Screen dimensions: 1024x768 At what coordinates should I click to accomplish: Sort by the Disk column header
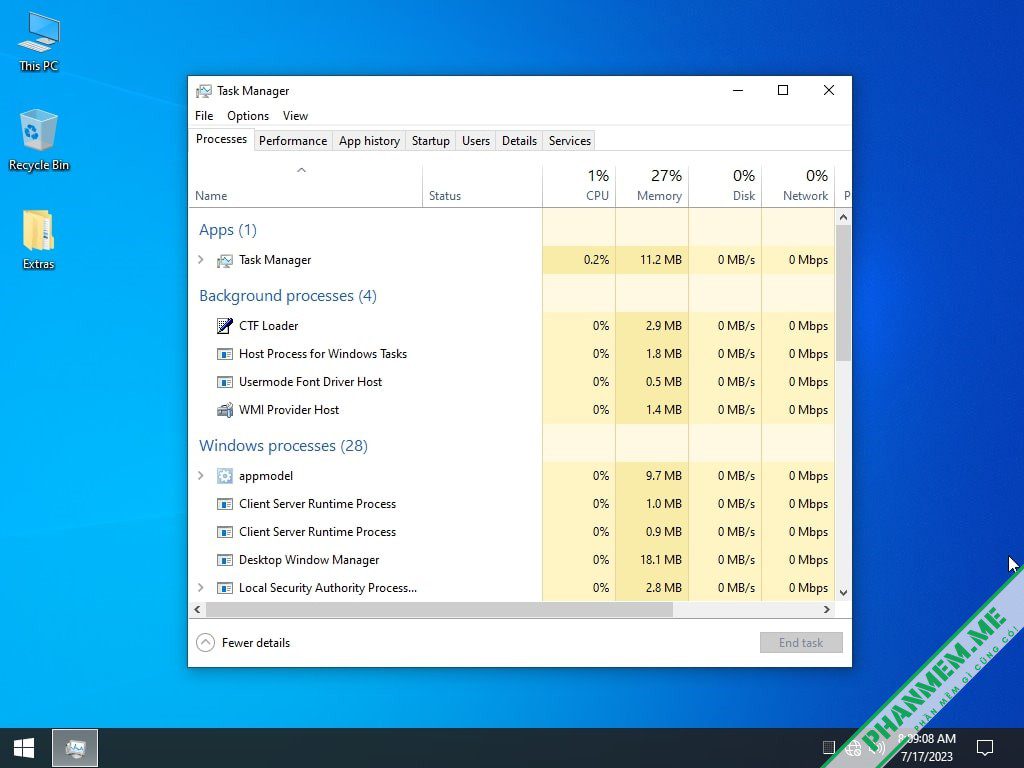726,185
